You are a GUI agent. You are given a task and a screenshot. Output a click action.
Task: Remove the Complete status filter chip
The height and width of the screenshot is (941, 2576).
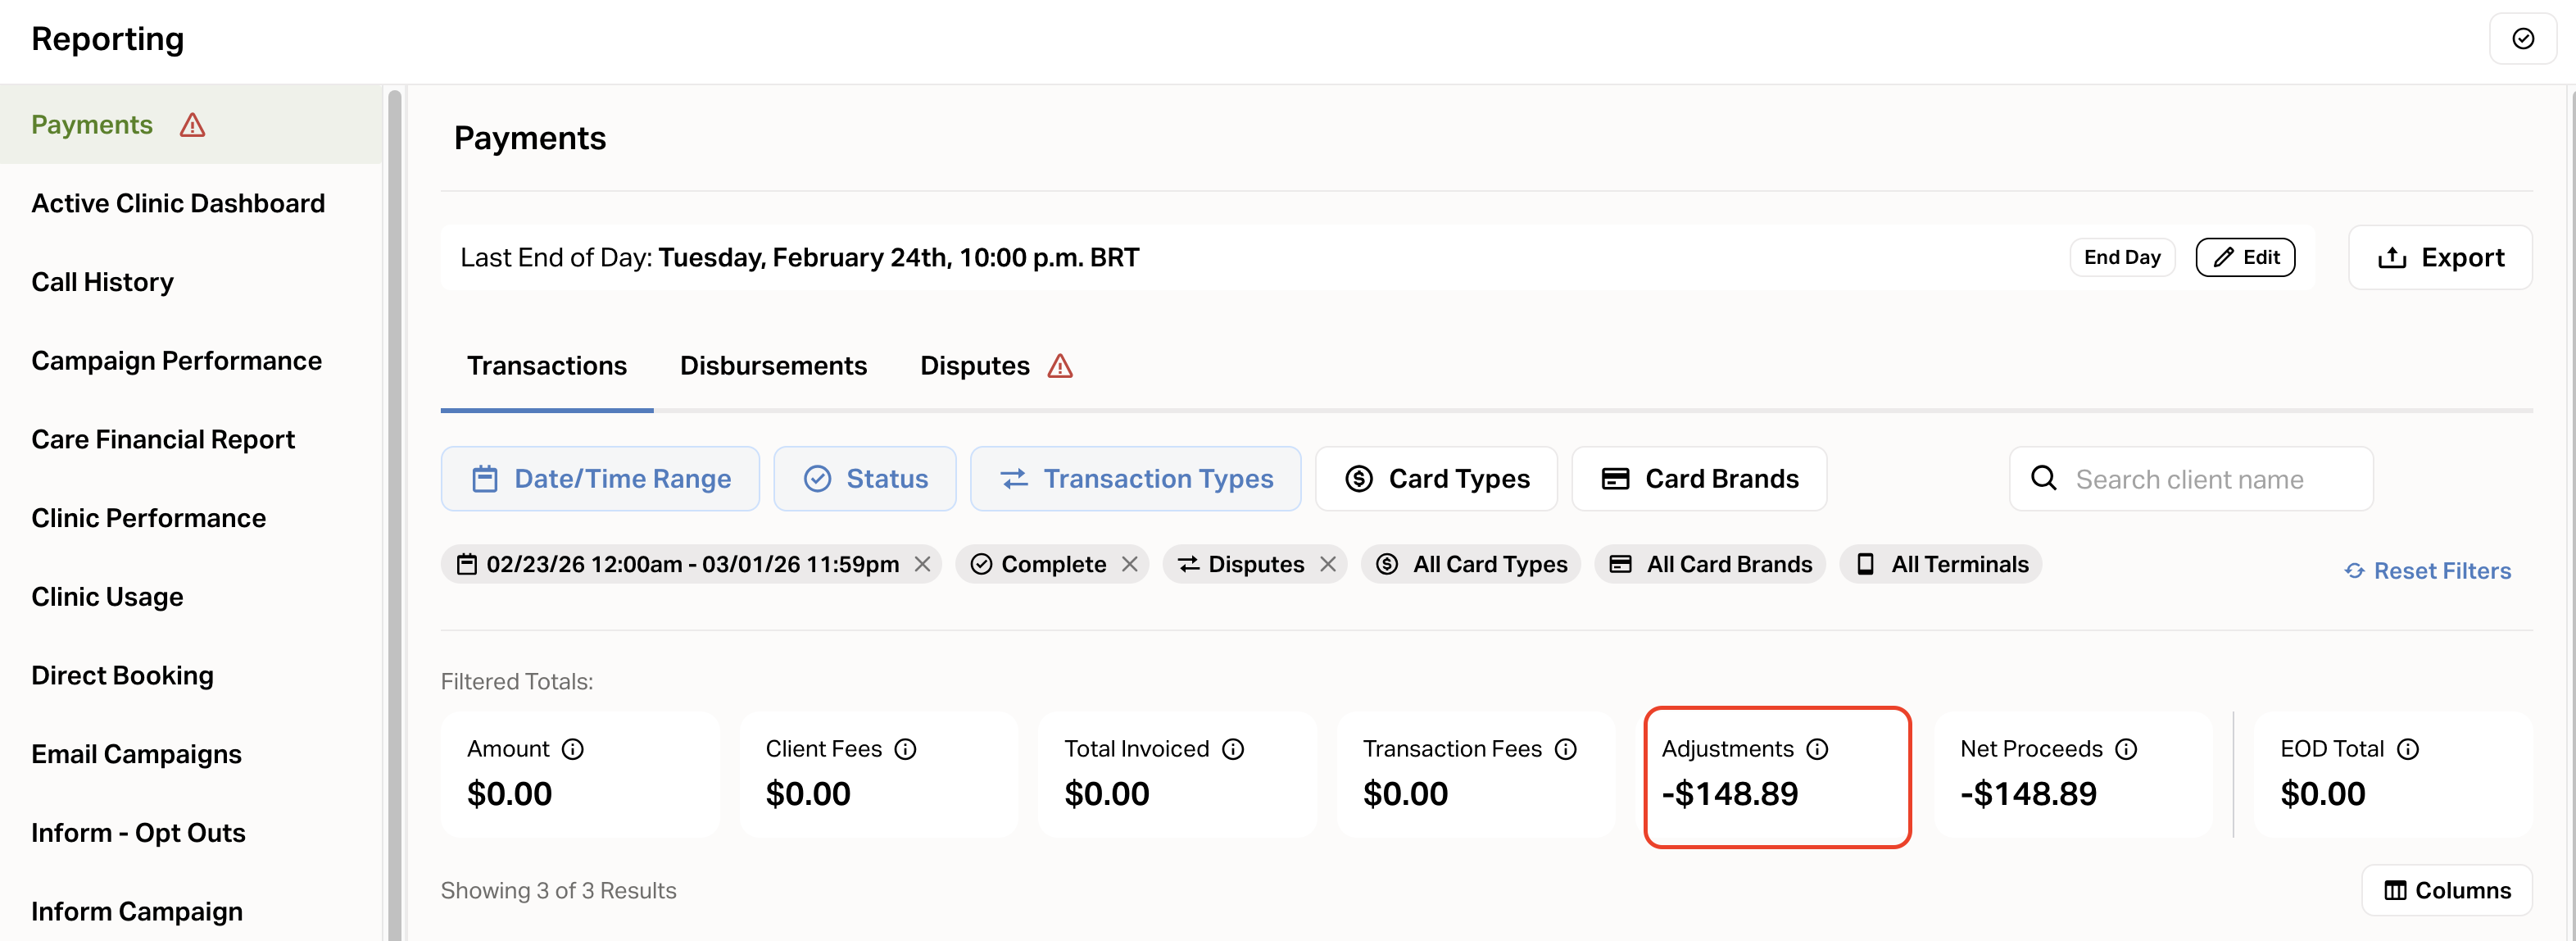coord(1129,565)
